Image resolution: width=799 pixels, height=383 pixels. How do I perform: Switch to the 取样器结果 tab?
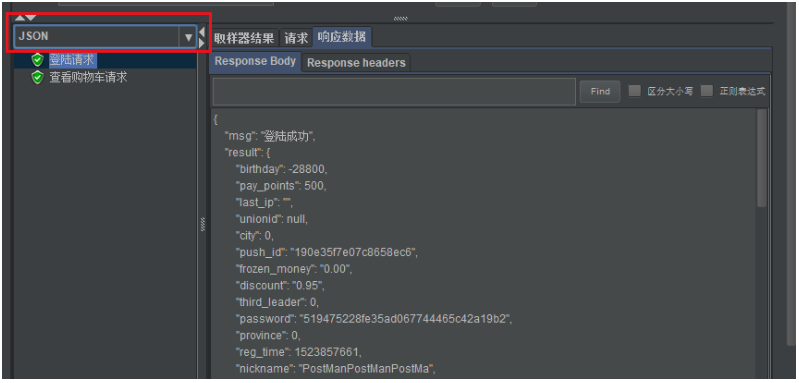pos(244,38)
